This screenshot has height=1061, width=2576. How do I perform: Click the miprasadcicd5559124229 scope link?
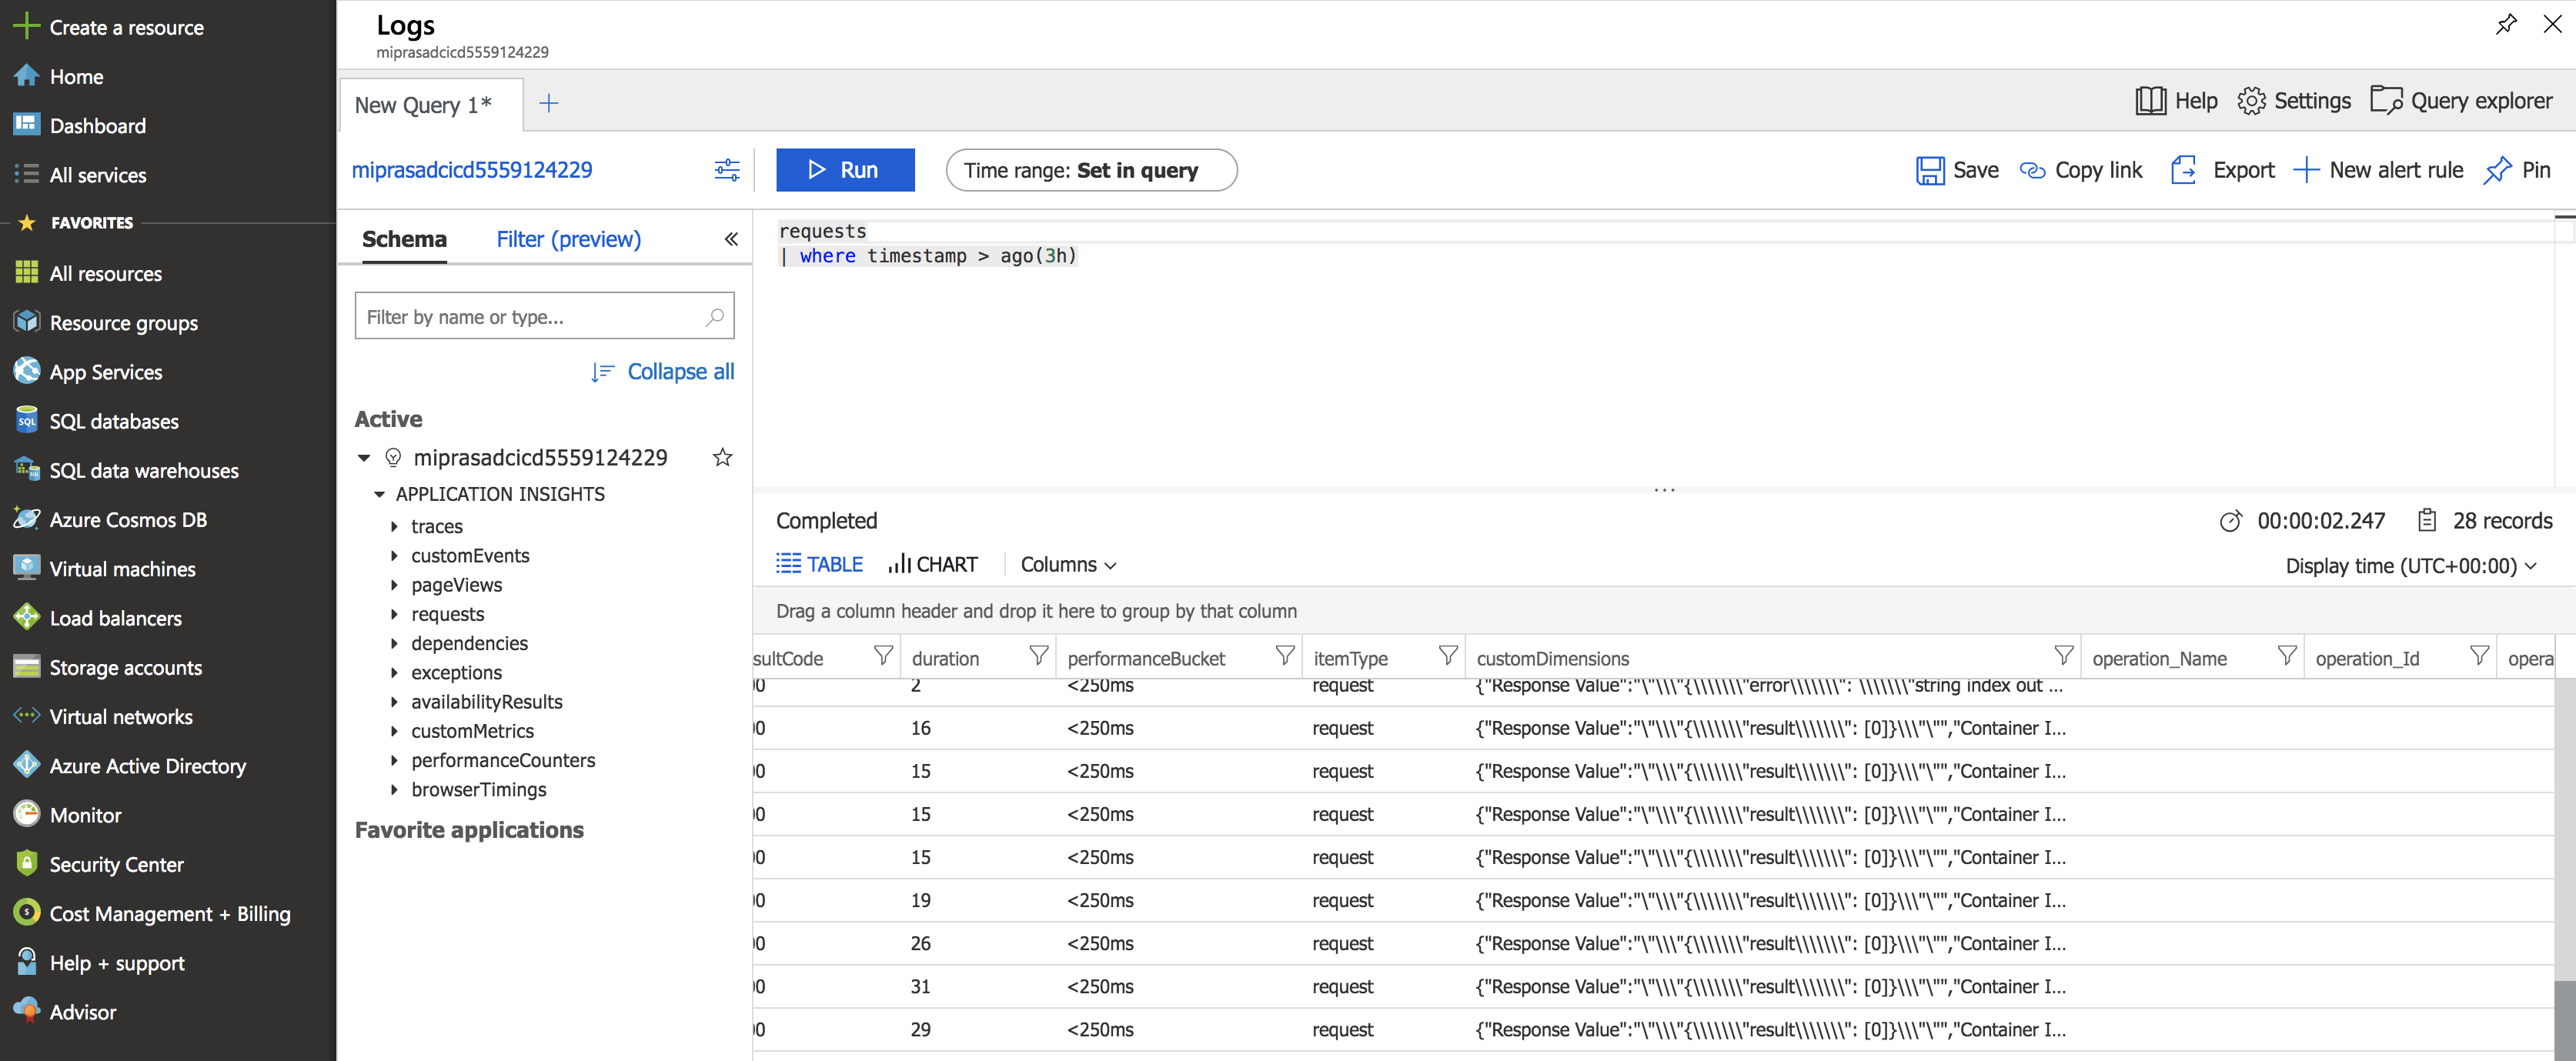[x=472, y=170]
